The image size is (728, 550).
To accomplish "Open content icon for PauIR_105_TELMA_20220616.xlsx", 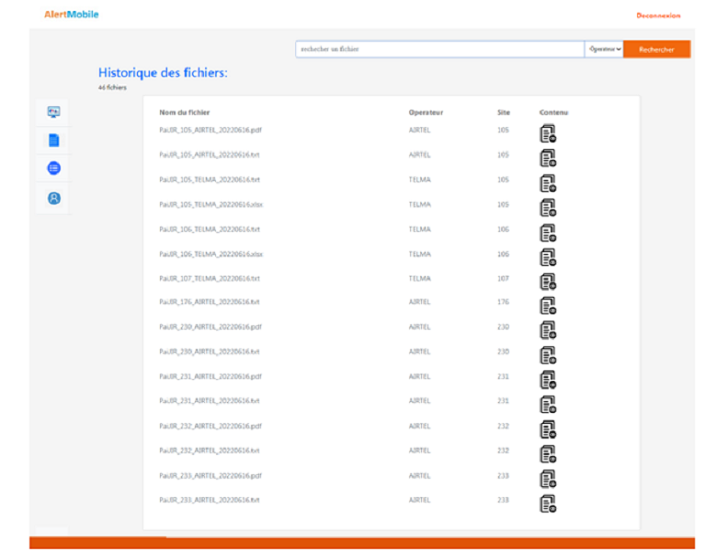I will pyautogui.click(x=547, y=208).
